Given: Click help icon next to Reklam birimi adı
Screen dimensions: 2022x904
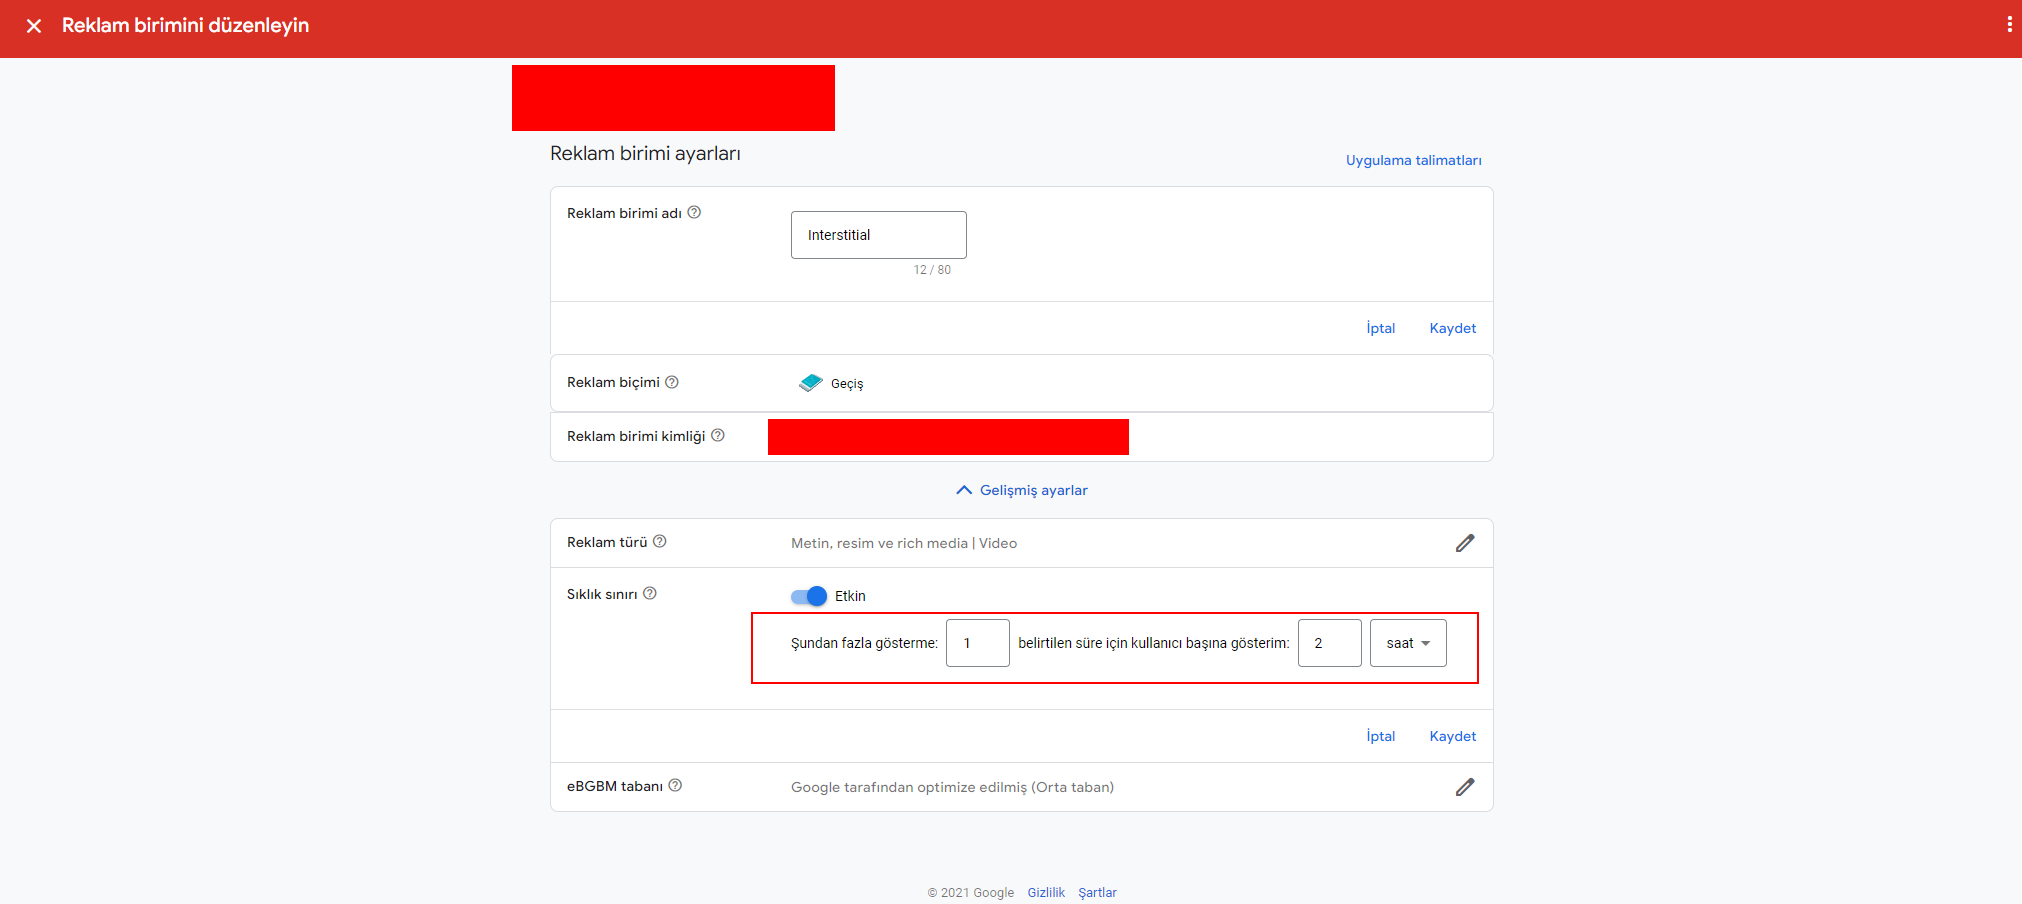Looking at the screenshot, I should coord(694,212).
